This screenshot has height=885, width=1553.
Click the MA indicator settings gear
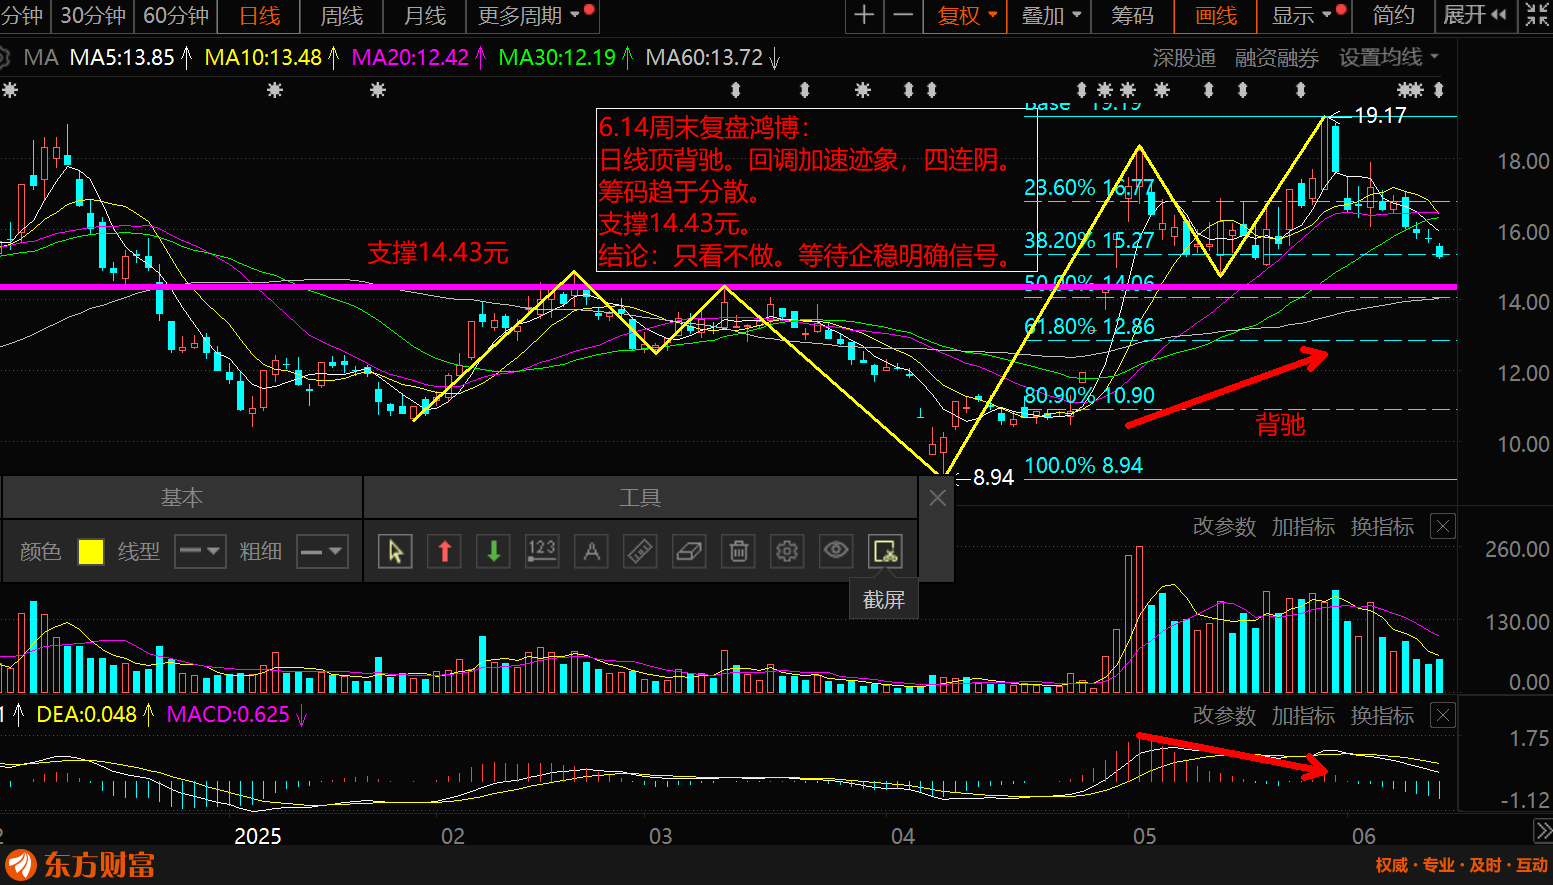pyautogui.click(x=6, y=58)
